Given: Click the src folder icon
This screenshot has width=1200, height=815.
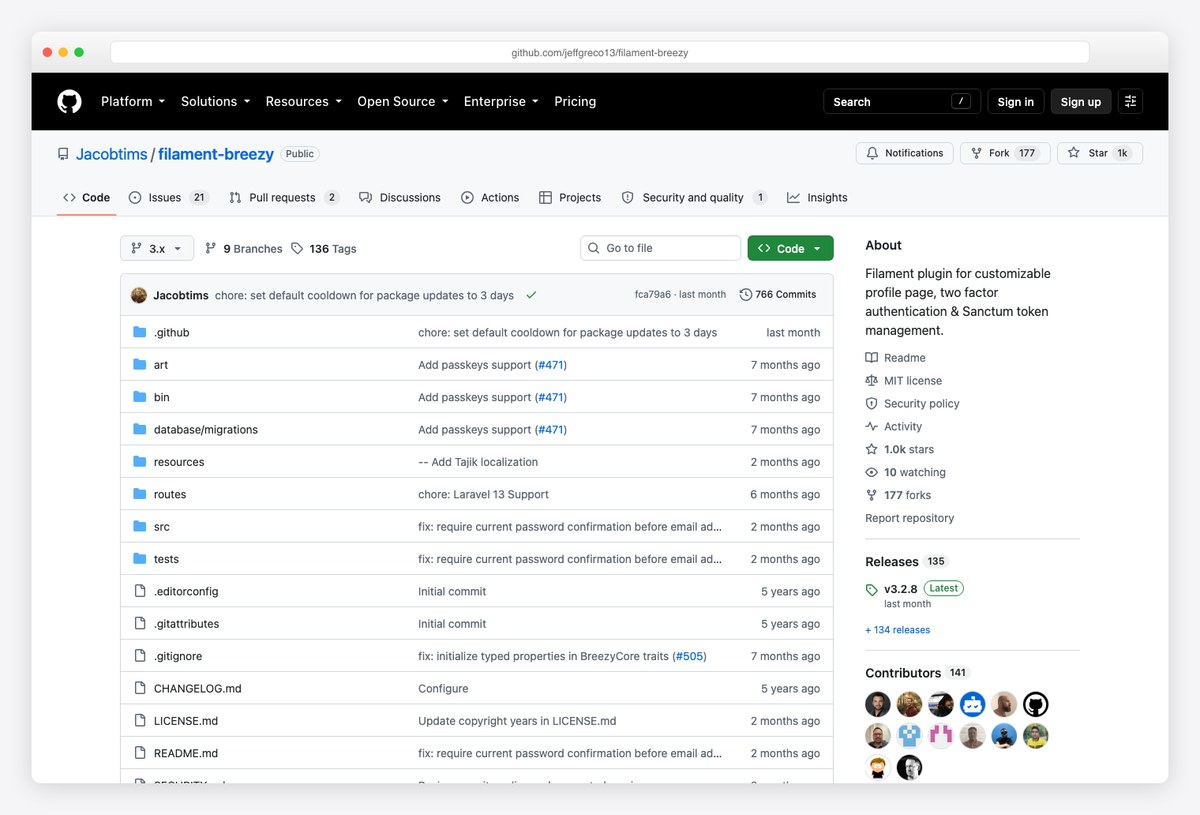Looking at the screenshot, I should point(140,526).
